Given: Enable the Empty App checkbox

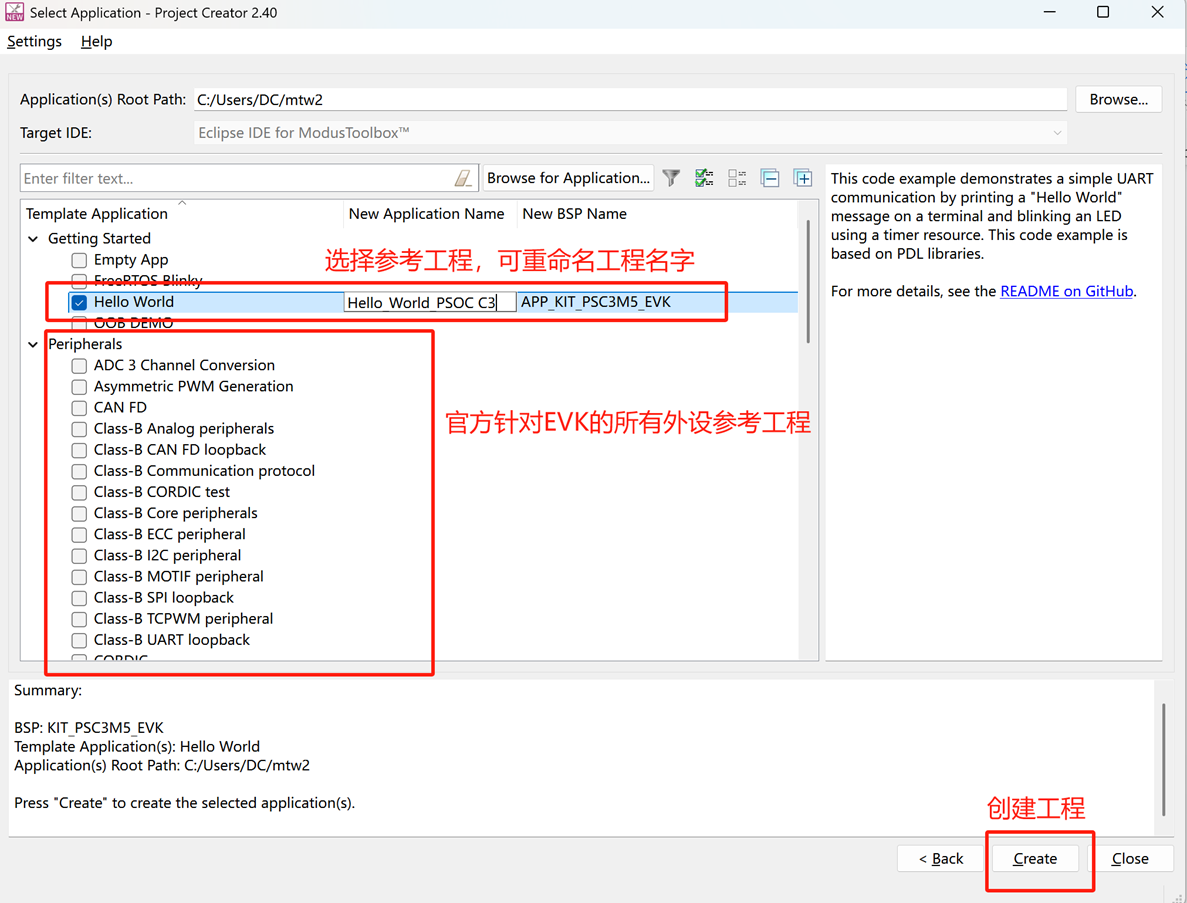Looking at the screenshot, I should (x=79, y=260).
